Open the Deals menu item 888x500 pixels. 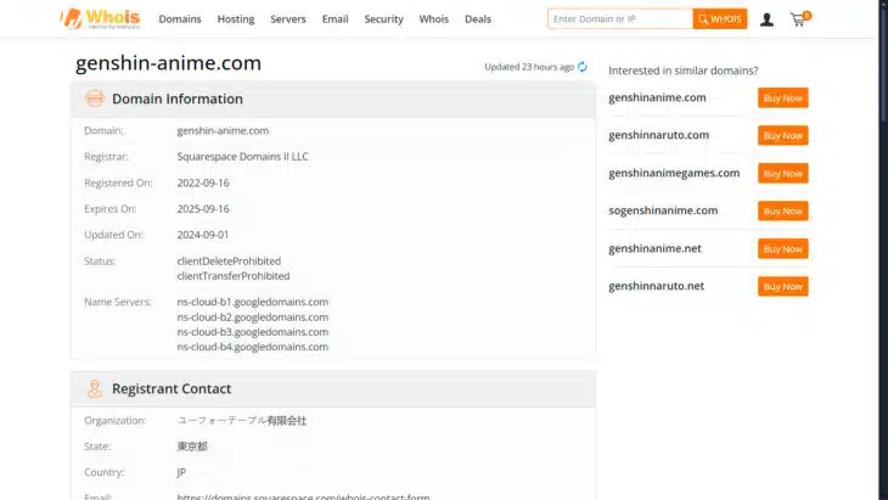(478, 19)
